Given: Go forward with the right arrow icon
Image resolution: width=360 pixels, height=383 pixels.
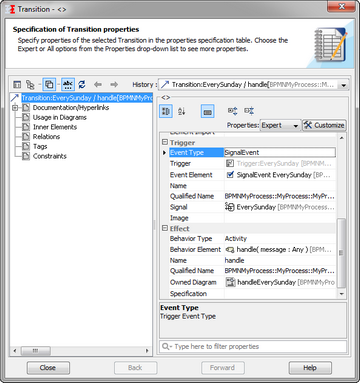Looking at the screenshot, I should tap(114, 84).
